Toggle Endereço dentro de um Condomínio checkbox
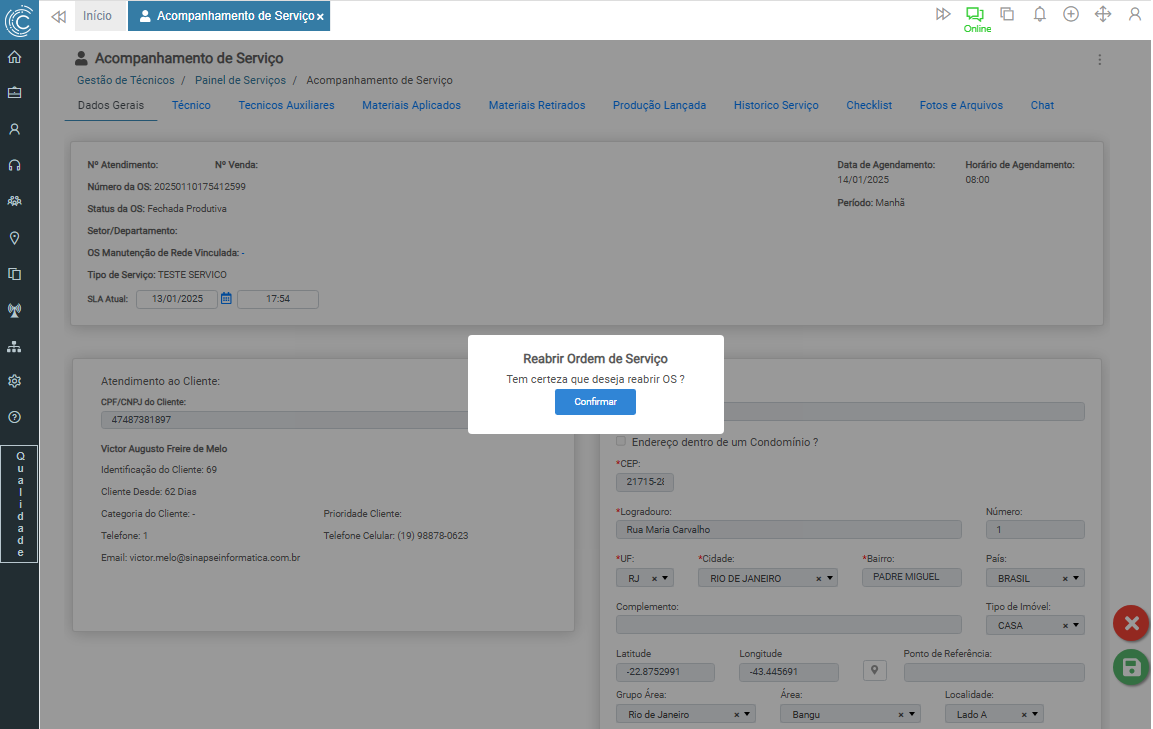 click(x=621, y=441)
